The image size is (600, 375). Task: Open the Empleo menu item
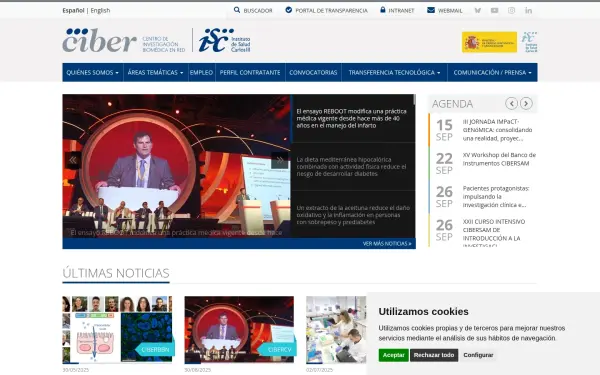(201, 72)
